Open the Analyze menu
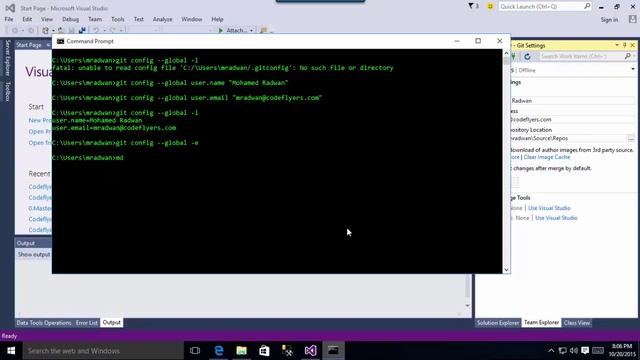 (162, 19)
